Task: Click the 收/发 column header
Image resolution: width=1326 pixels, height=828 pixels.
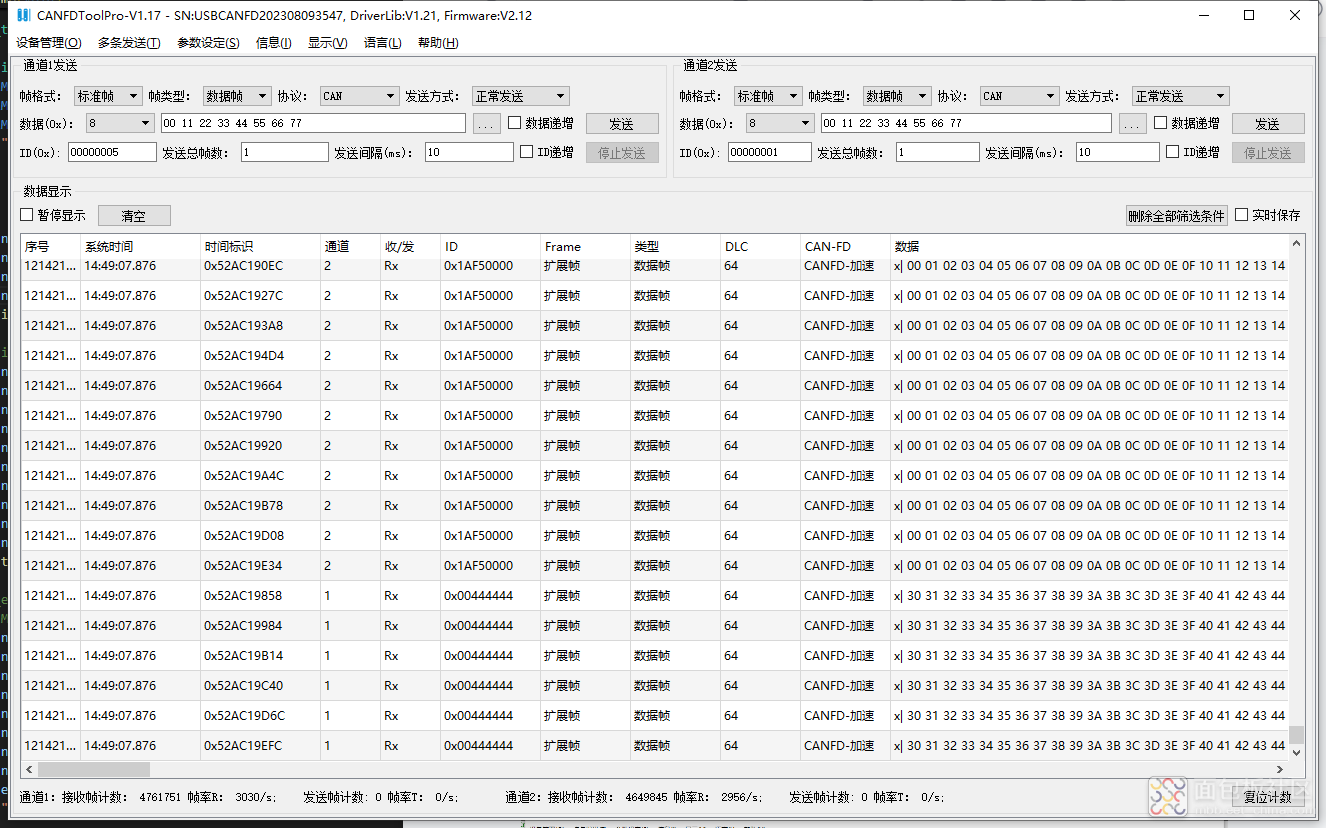Action: tap(410, 247)
